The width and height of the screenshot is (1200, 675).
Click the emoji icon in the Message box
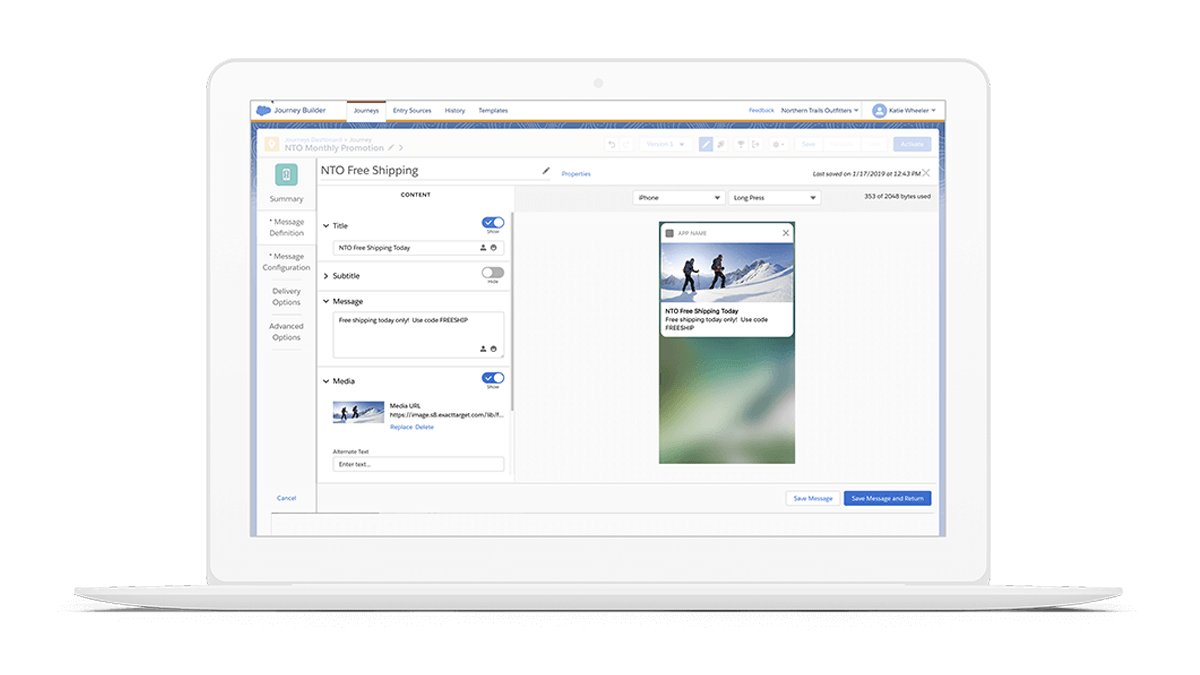pos(494,349)
